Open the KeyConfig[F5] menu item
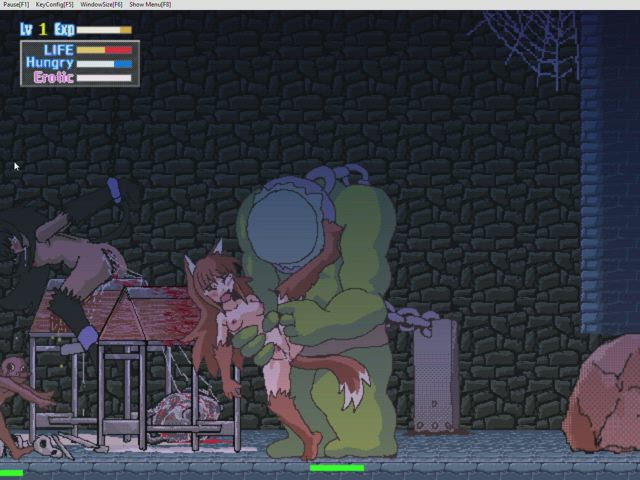Image resolution: width=640 pixels, height=480 pixels. click(55, 4)
